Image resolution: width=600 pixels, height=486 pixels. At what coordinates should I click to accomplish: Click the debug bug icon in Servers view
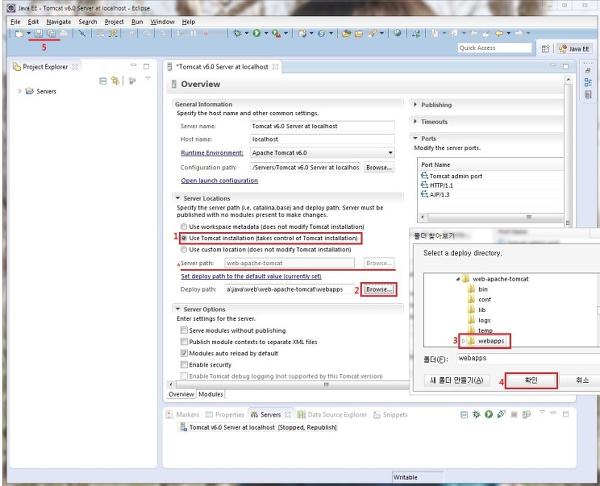[476, 414]
